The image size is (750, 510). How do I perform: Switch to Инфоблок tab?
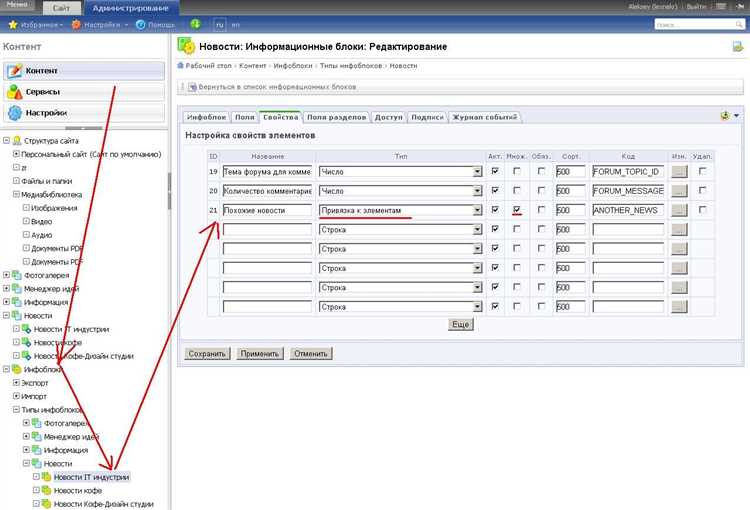click(207, 117)
